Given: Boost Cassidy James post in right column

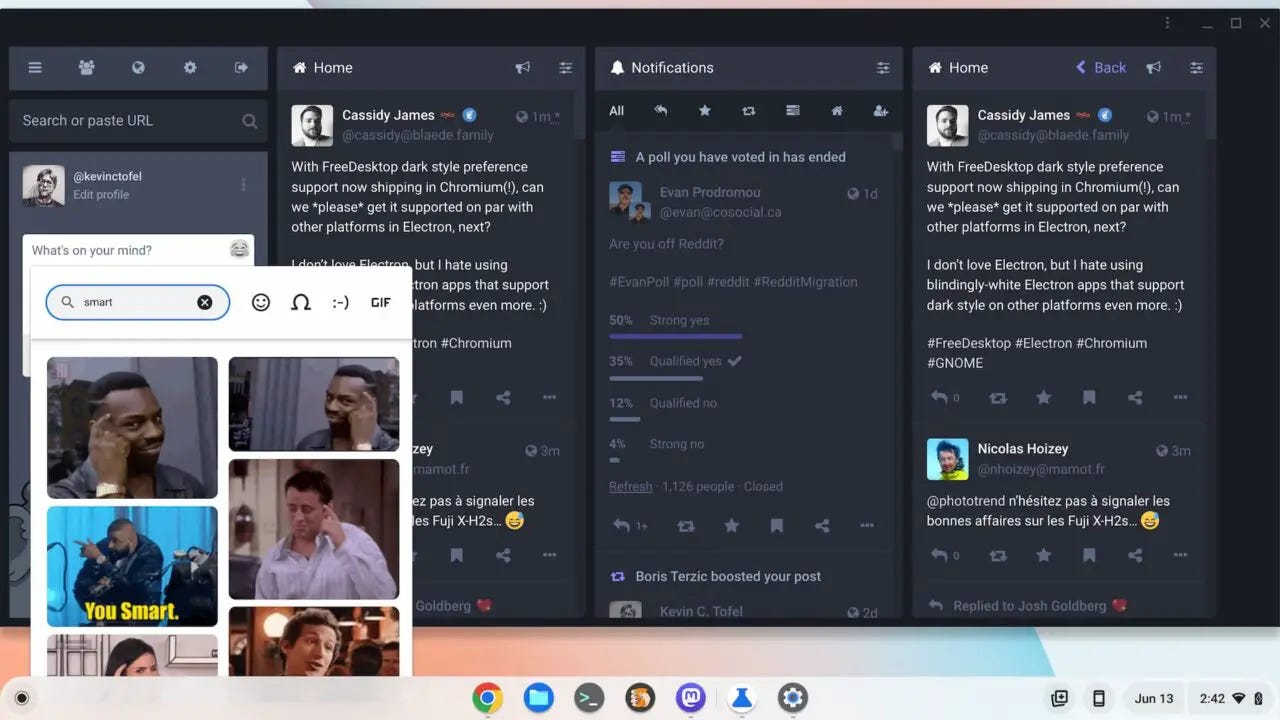Looking at the screenshot, I should (x=998, y=397).
